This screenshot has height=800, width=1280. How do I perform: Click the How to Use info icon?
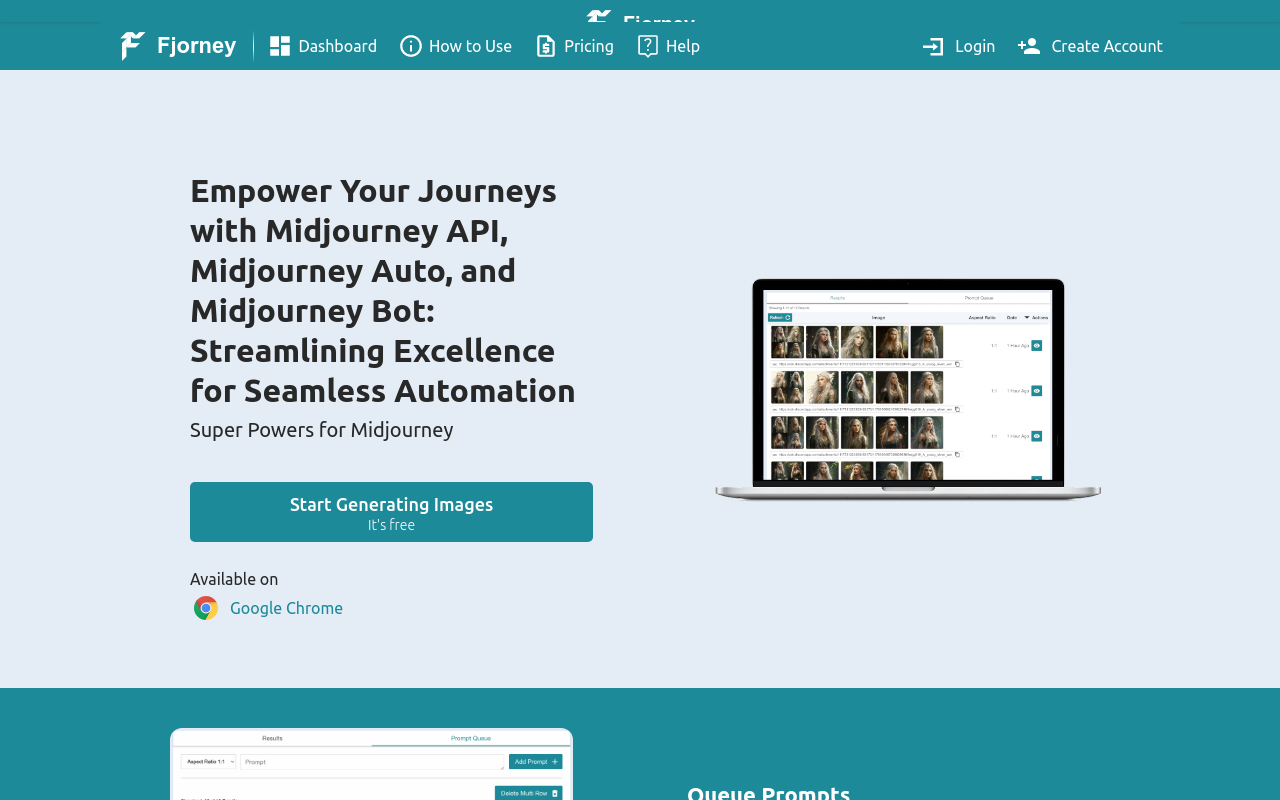pyautogui.click(x=411, y=46)
